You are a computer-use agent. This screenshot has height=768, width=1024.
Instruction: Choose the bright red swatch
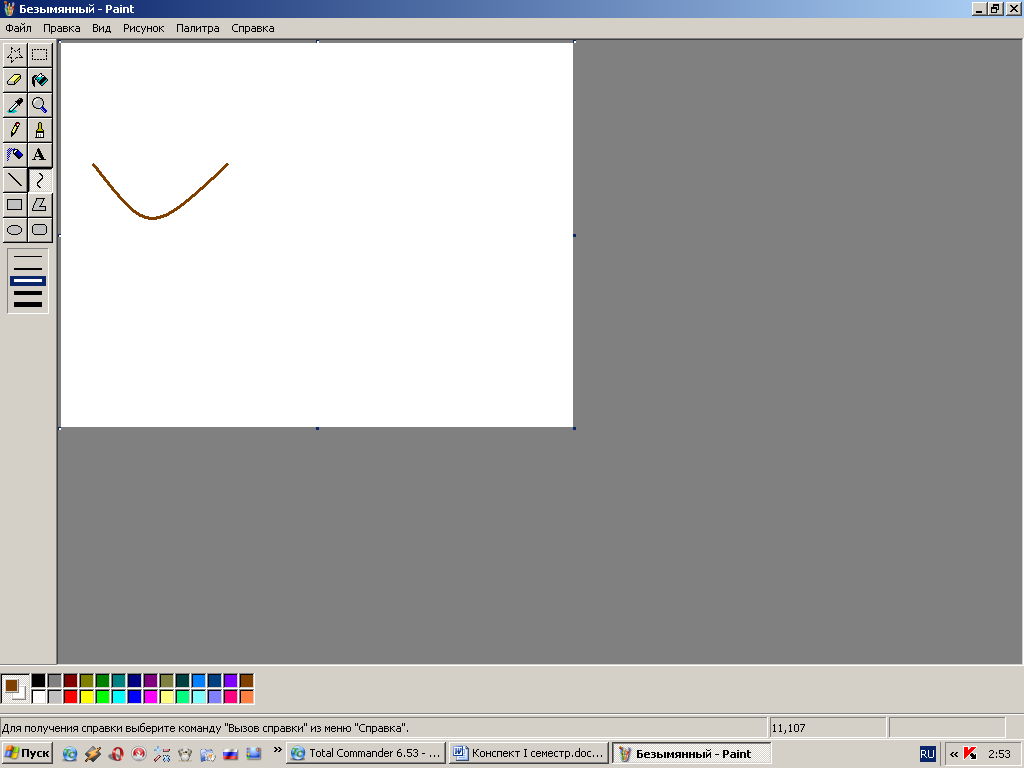[x=71, y=697]
